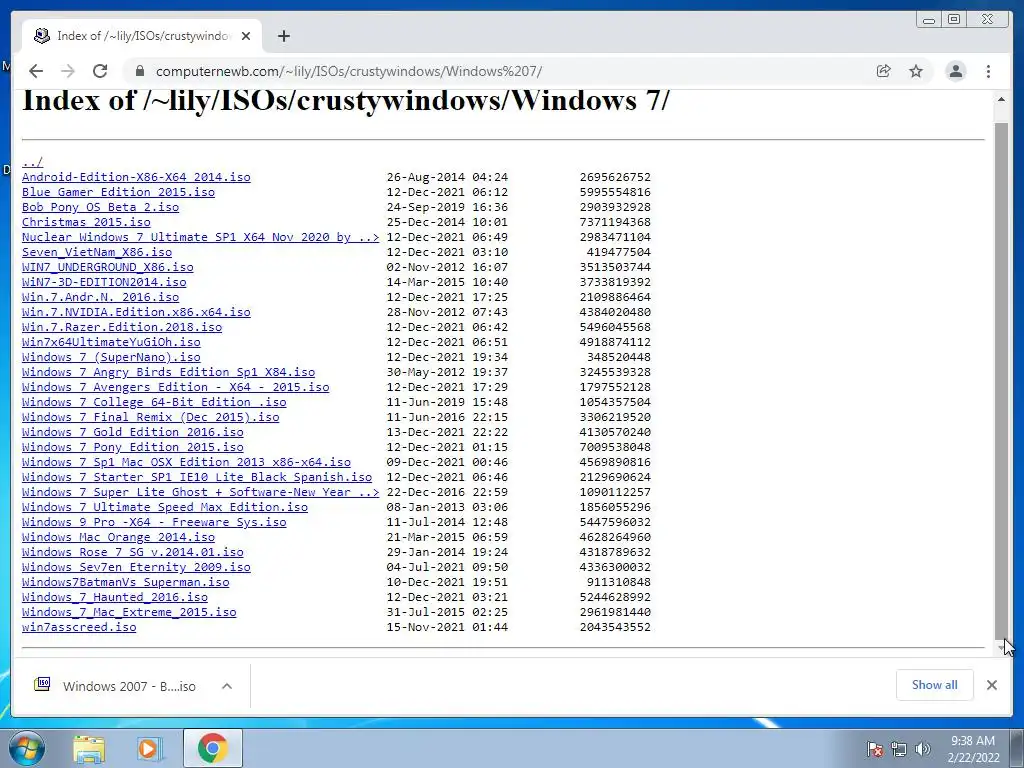Open Windows7BatmanVs Superman.iso link
This screenshot has width=1024, height=768.
click(125, 583)
